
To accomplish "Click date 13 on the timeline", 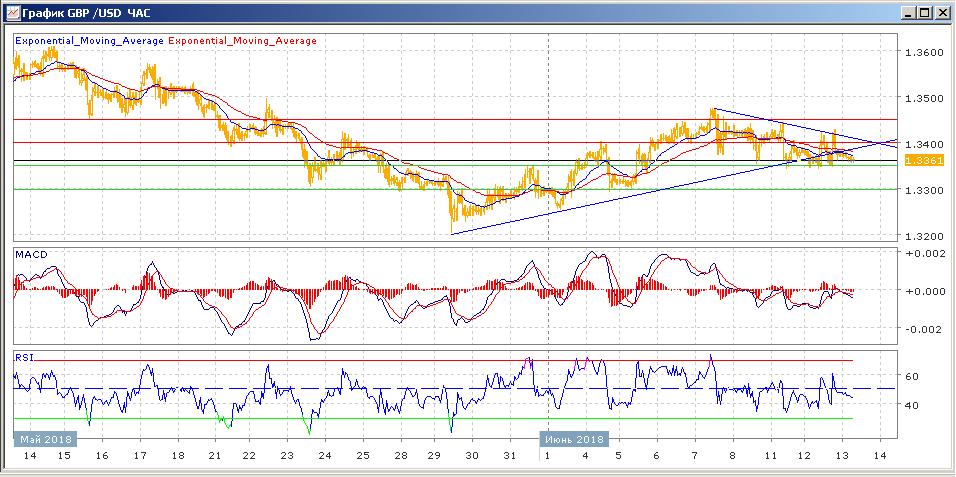I will tap(843, 456).
